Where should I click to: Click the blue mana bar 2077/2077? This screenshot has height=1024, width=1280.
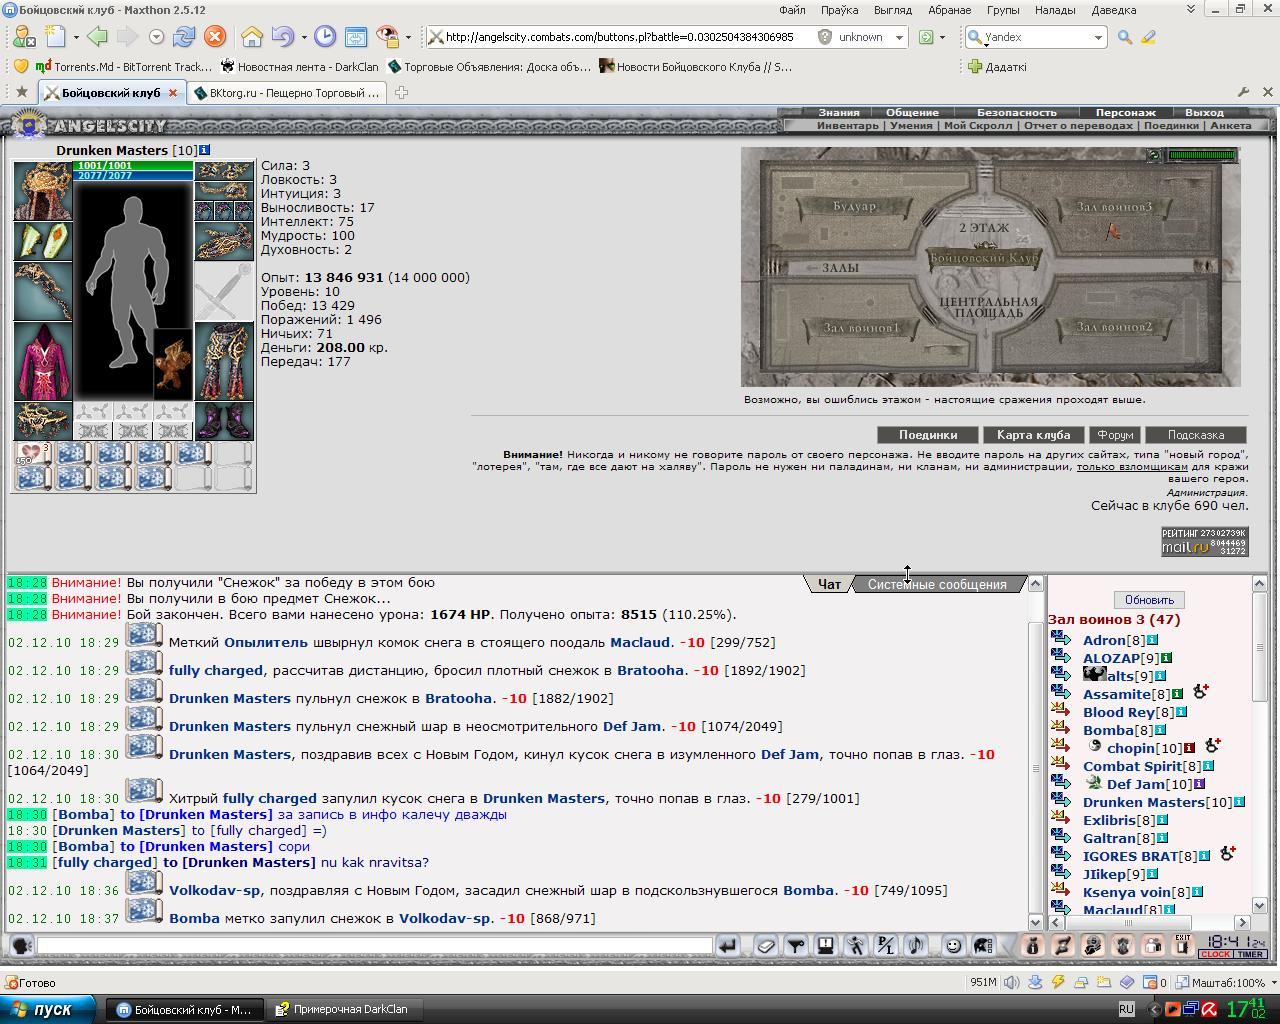pos(134,175)
